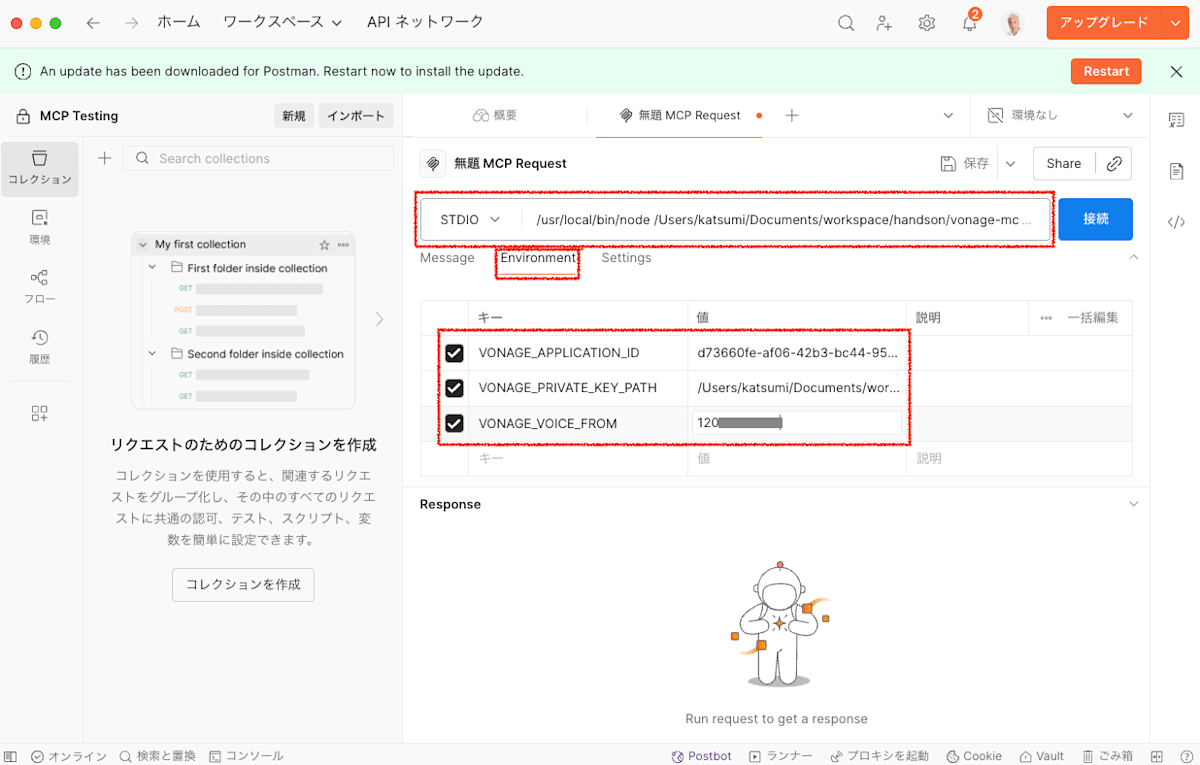Image resolution: width=1200 pixels, height=765 pixels.
Task: Open the configure sidebar grid icon
Action: pyautogui.click(x=40, y=413)
